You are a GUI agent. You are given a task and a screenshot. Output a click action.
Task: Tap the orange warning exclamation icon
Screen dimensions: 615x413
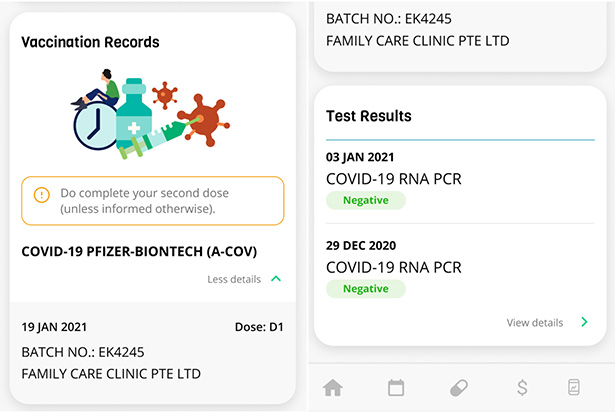point(42,195)
